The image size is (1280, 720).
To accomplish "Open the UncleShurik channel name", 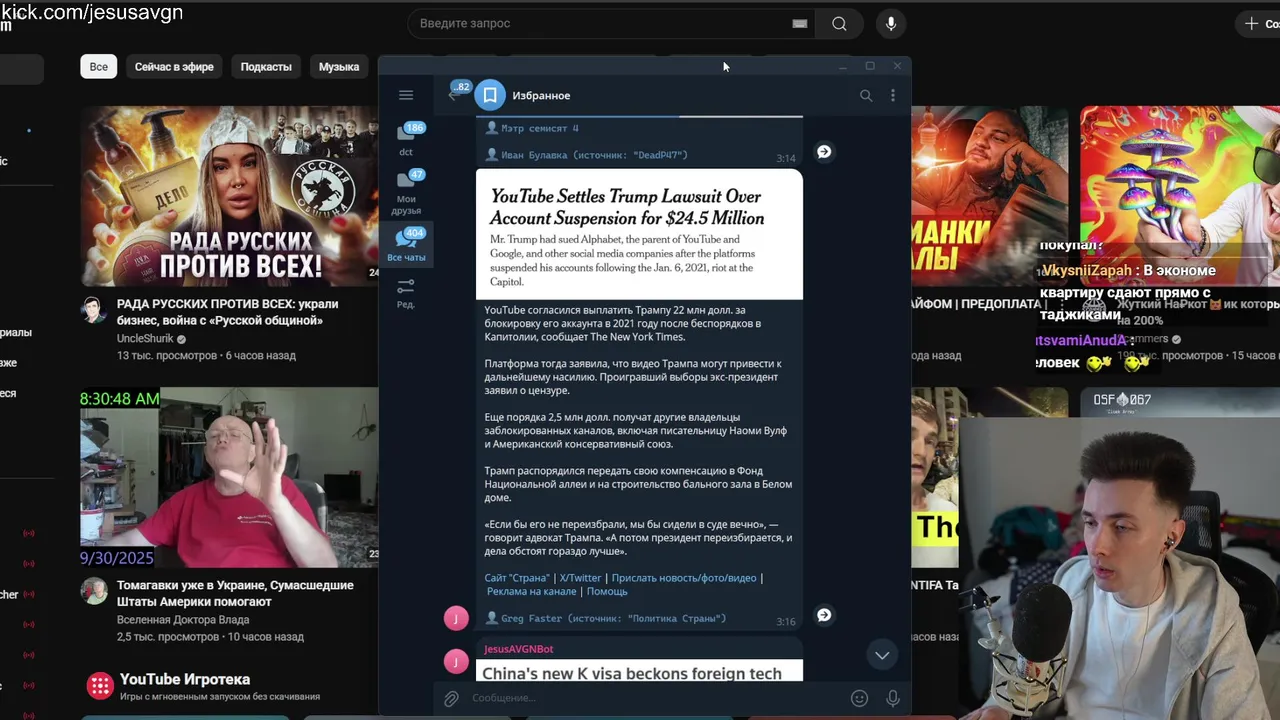I will 145,339.
